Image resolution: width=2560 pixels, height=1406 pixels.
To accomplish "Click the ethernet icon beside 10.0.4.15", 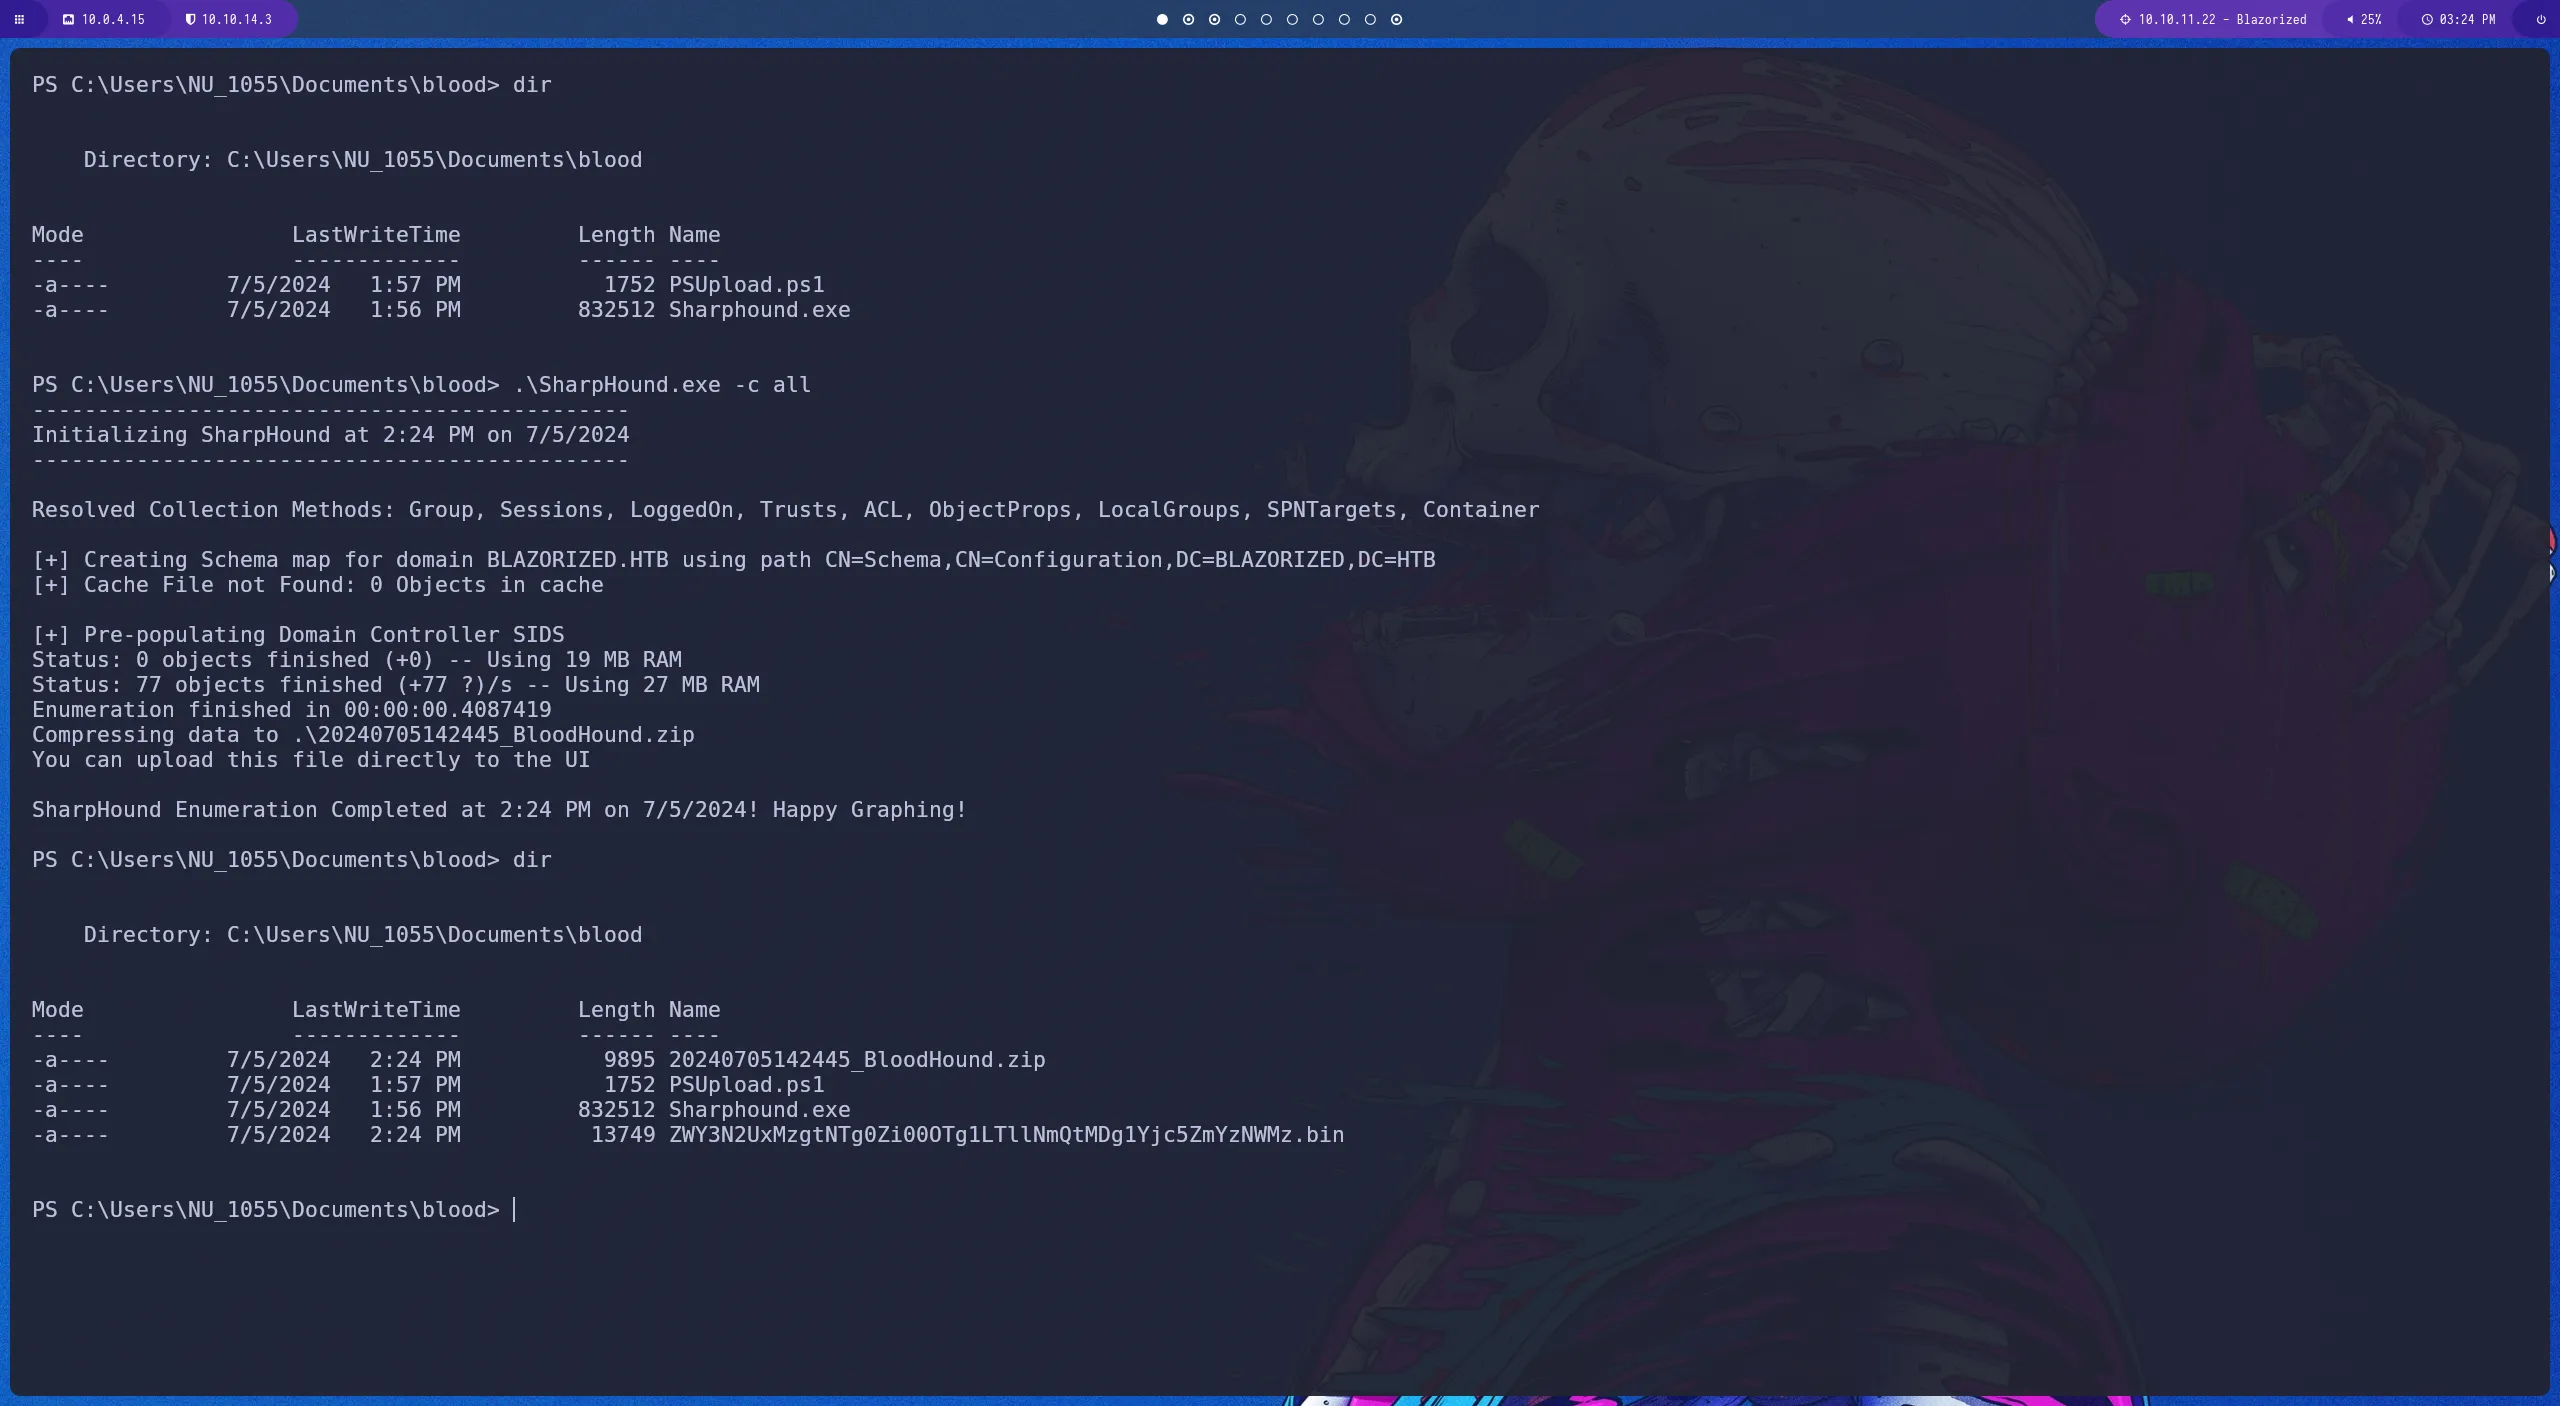I will 69,19.
